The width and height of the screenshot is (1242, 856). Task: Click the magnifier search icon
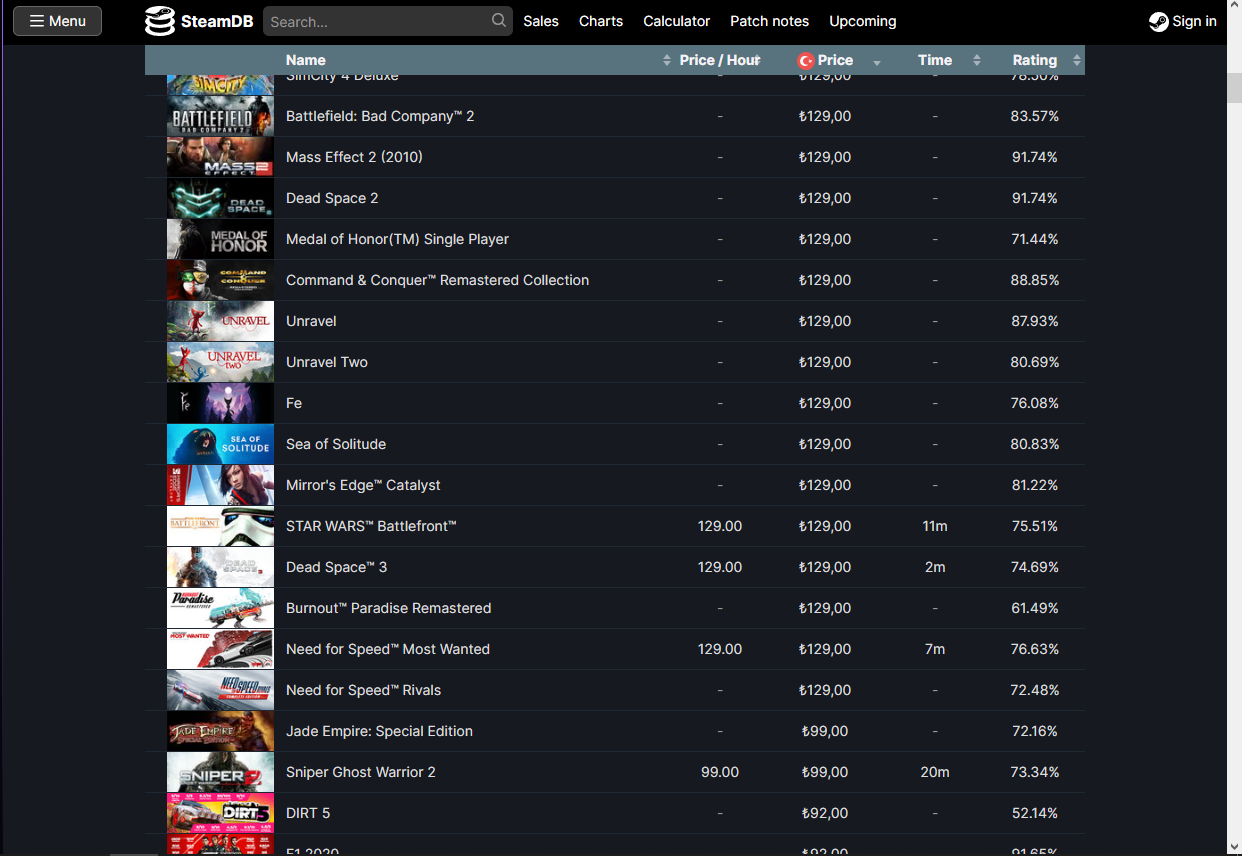(499, 21)
